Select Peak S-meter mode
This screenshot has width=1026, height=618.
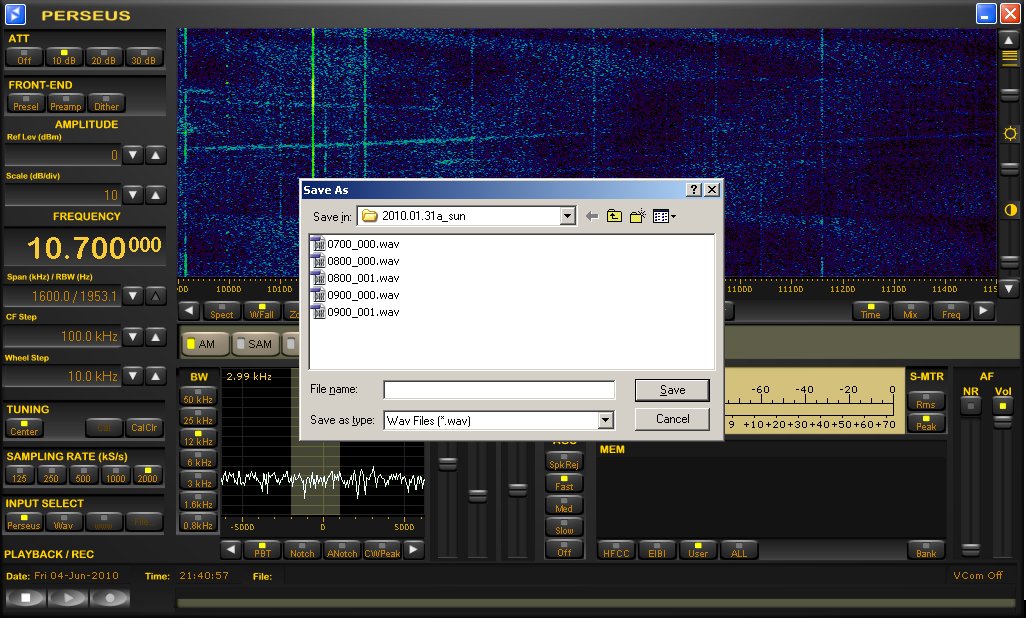pos(926,423)
